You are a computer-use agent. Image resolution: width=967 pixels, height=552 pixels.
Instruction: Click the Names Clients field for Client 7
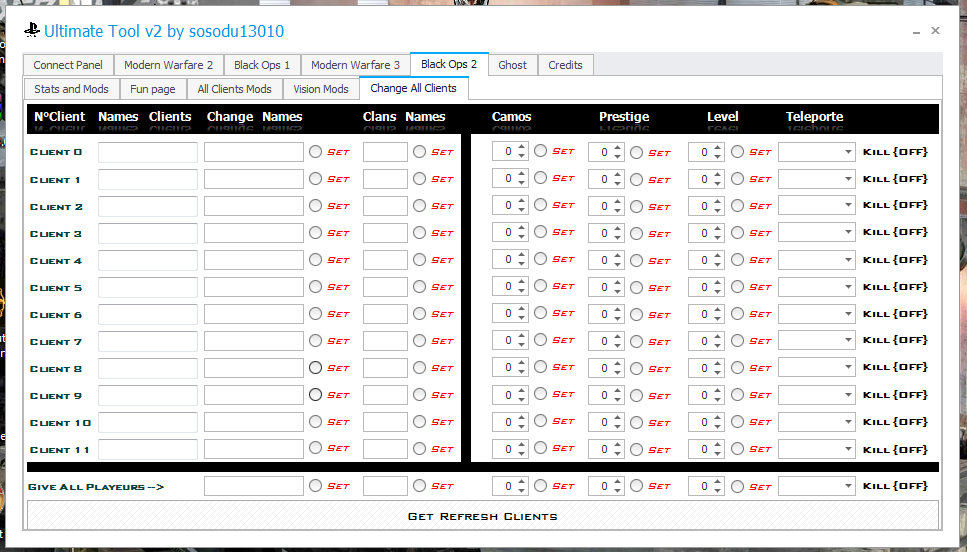[148, 341]
